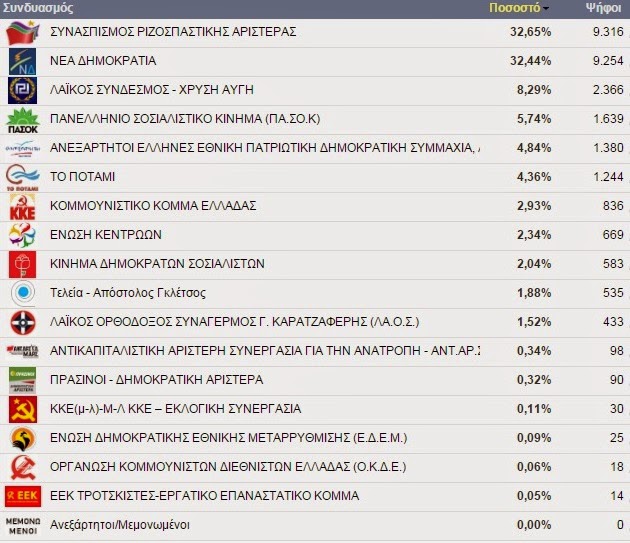Click the Ένωση Κεντρώων colorful logo
The width and height of the screenshot is (630, 543).
pos(22,236)
